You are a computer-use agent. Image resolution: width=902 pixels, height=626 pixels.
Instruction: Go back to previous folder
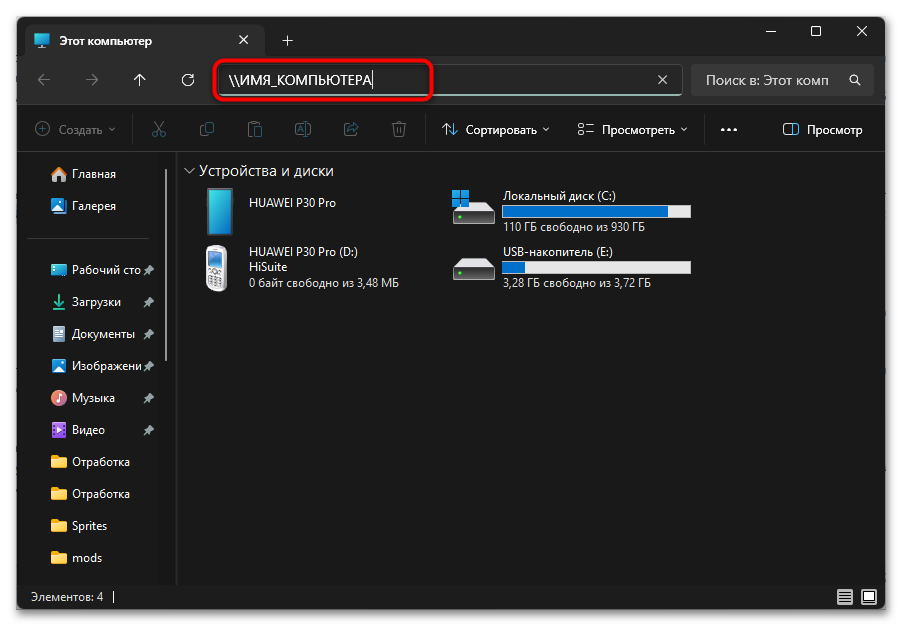(x=44, y=80)
